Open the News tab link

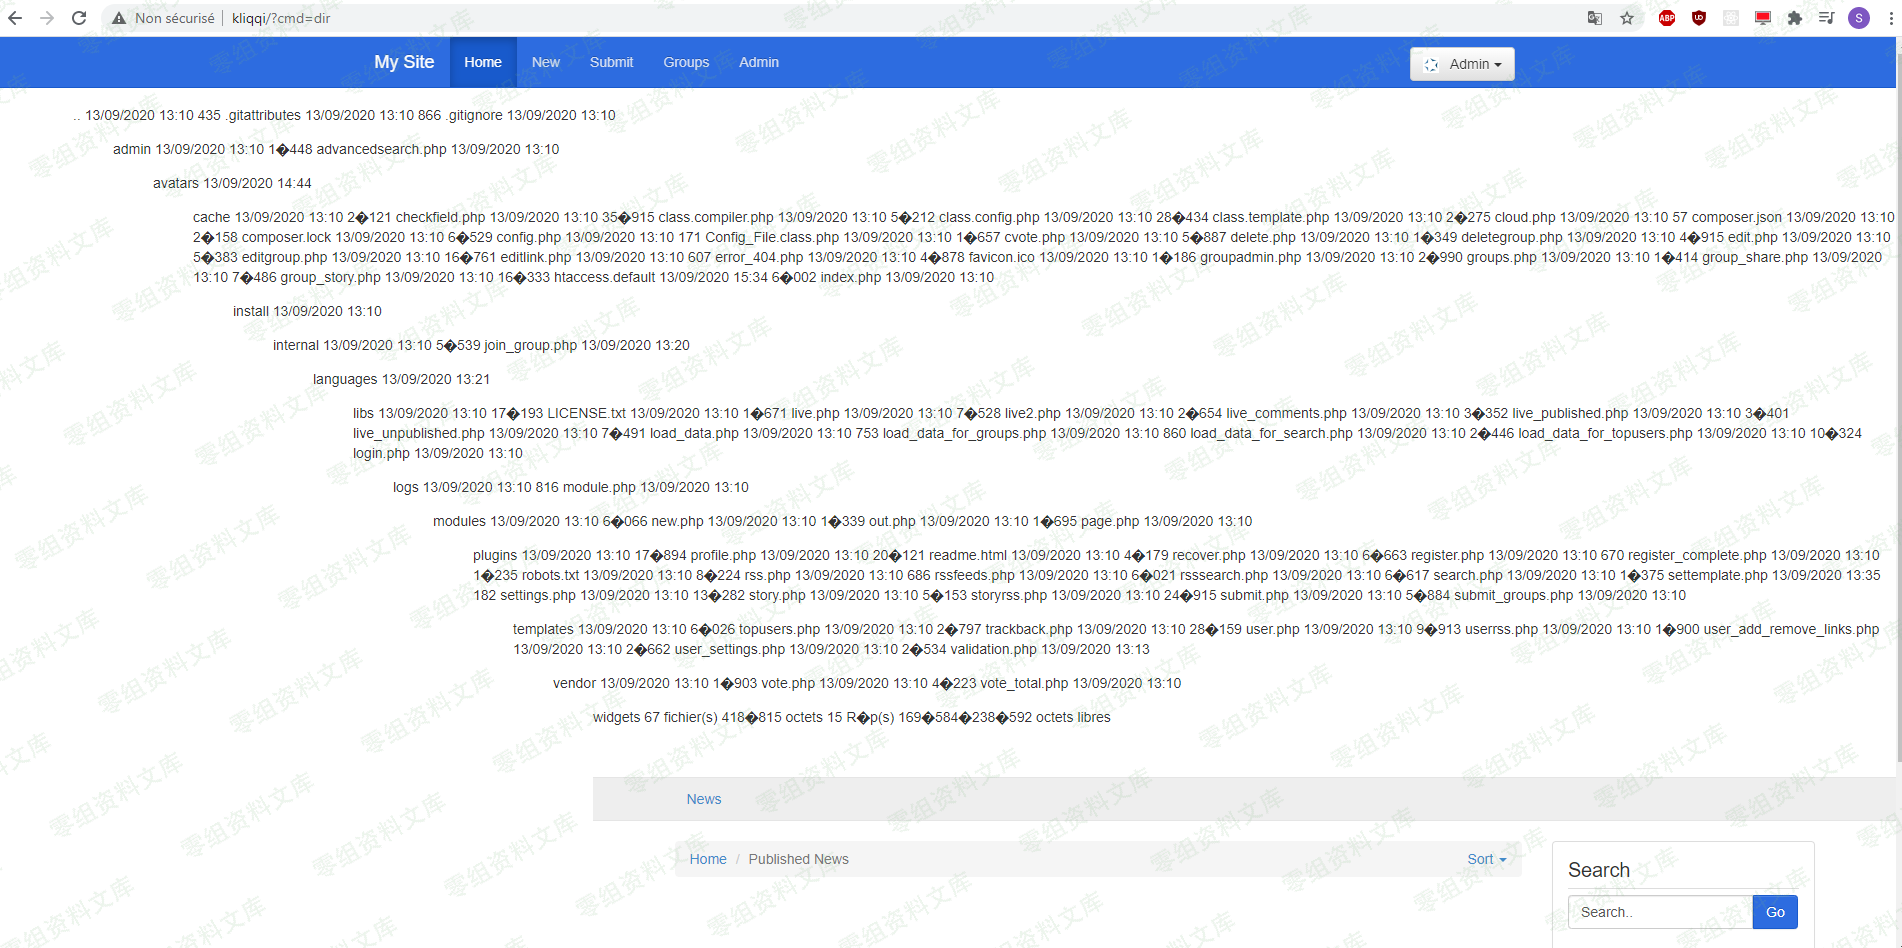[704, 799]
